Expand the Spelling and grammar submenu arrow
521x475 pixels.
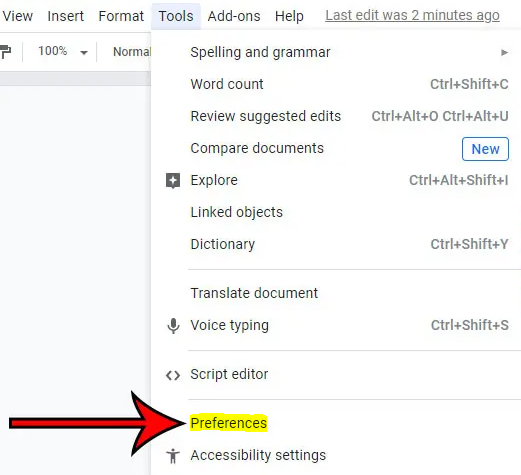(504, 53)
